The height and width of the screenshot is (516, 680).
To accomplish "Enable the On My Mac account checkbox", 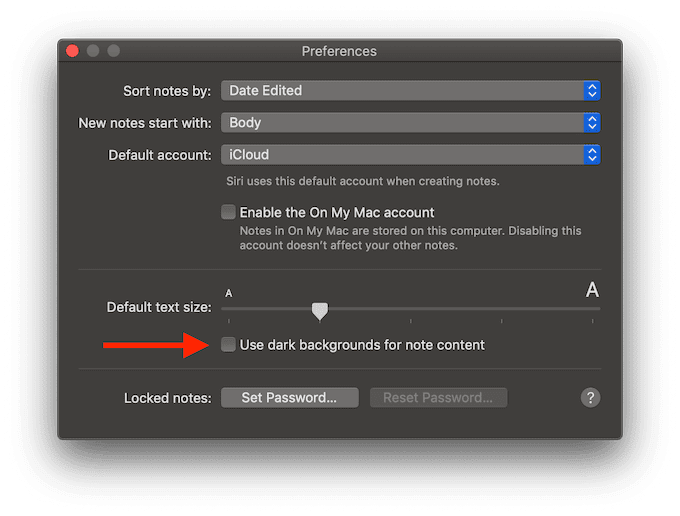I will click(x=228, y=212).
